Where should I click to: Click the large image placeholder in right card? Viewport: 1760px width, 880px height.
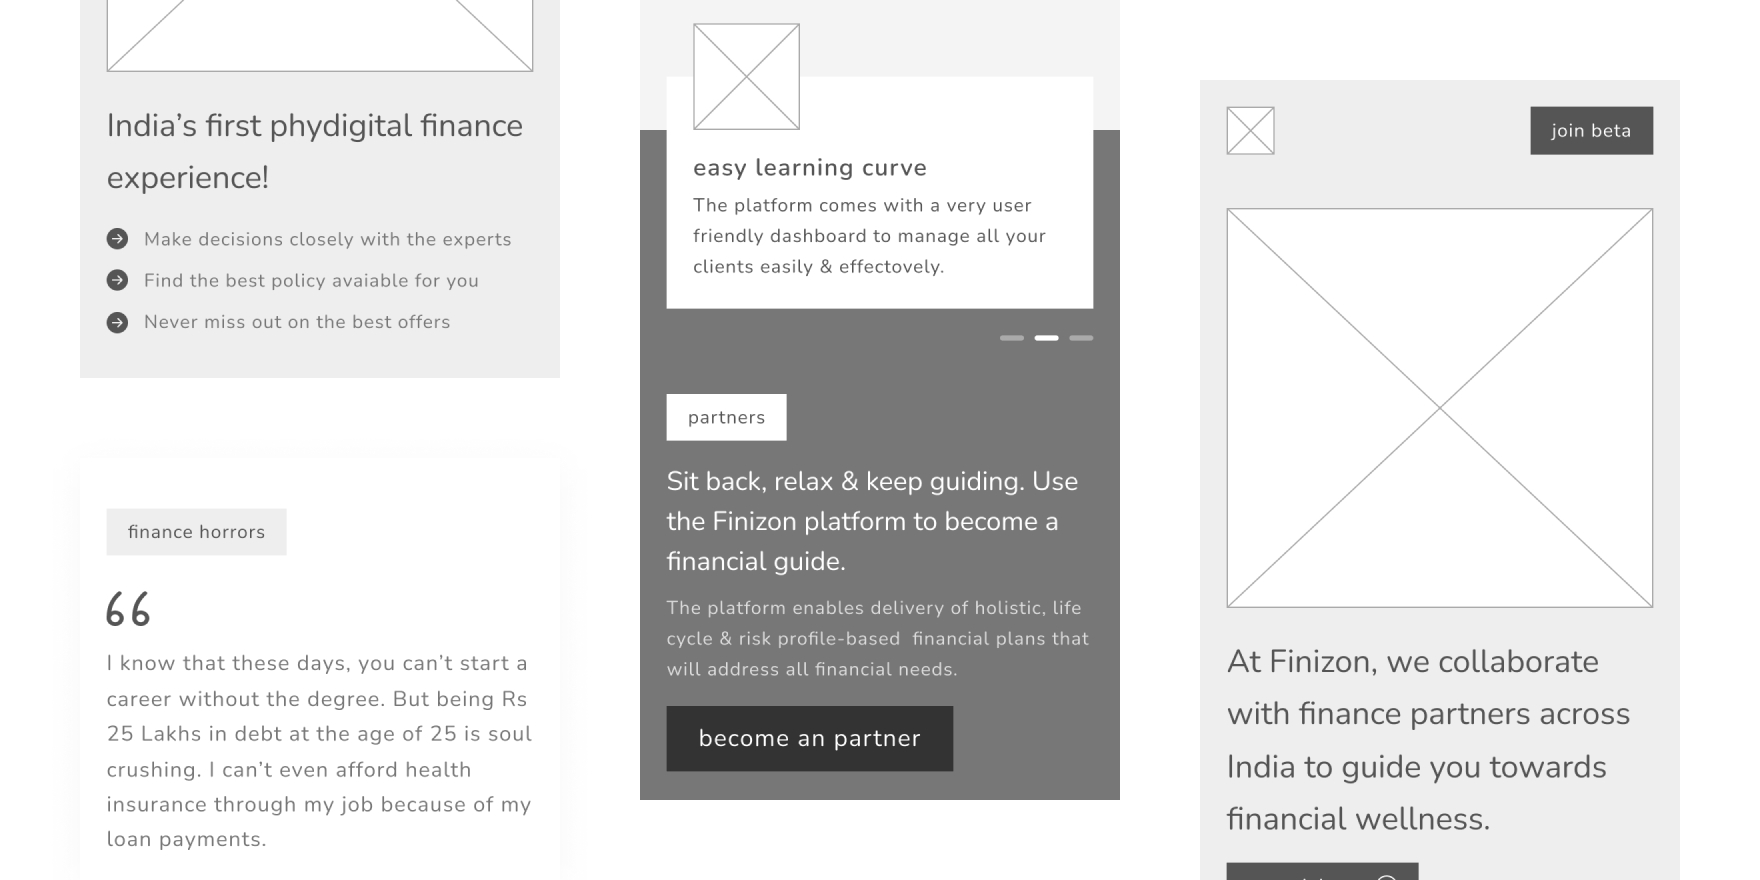(1439, 408)
